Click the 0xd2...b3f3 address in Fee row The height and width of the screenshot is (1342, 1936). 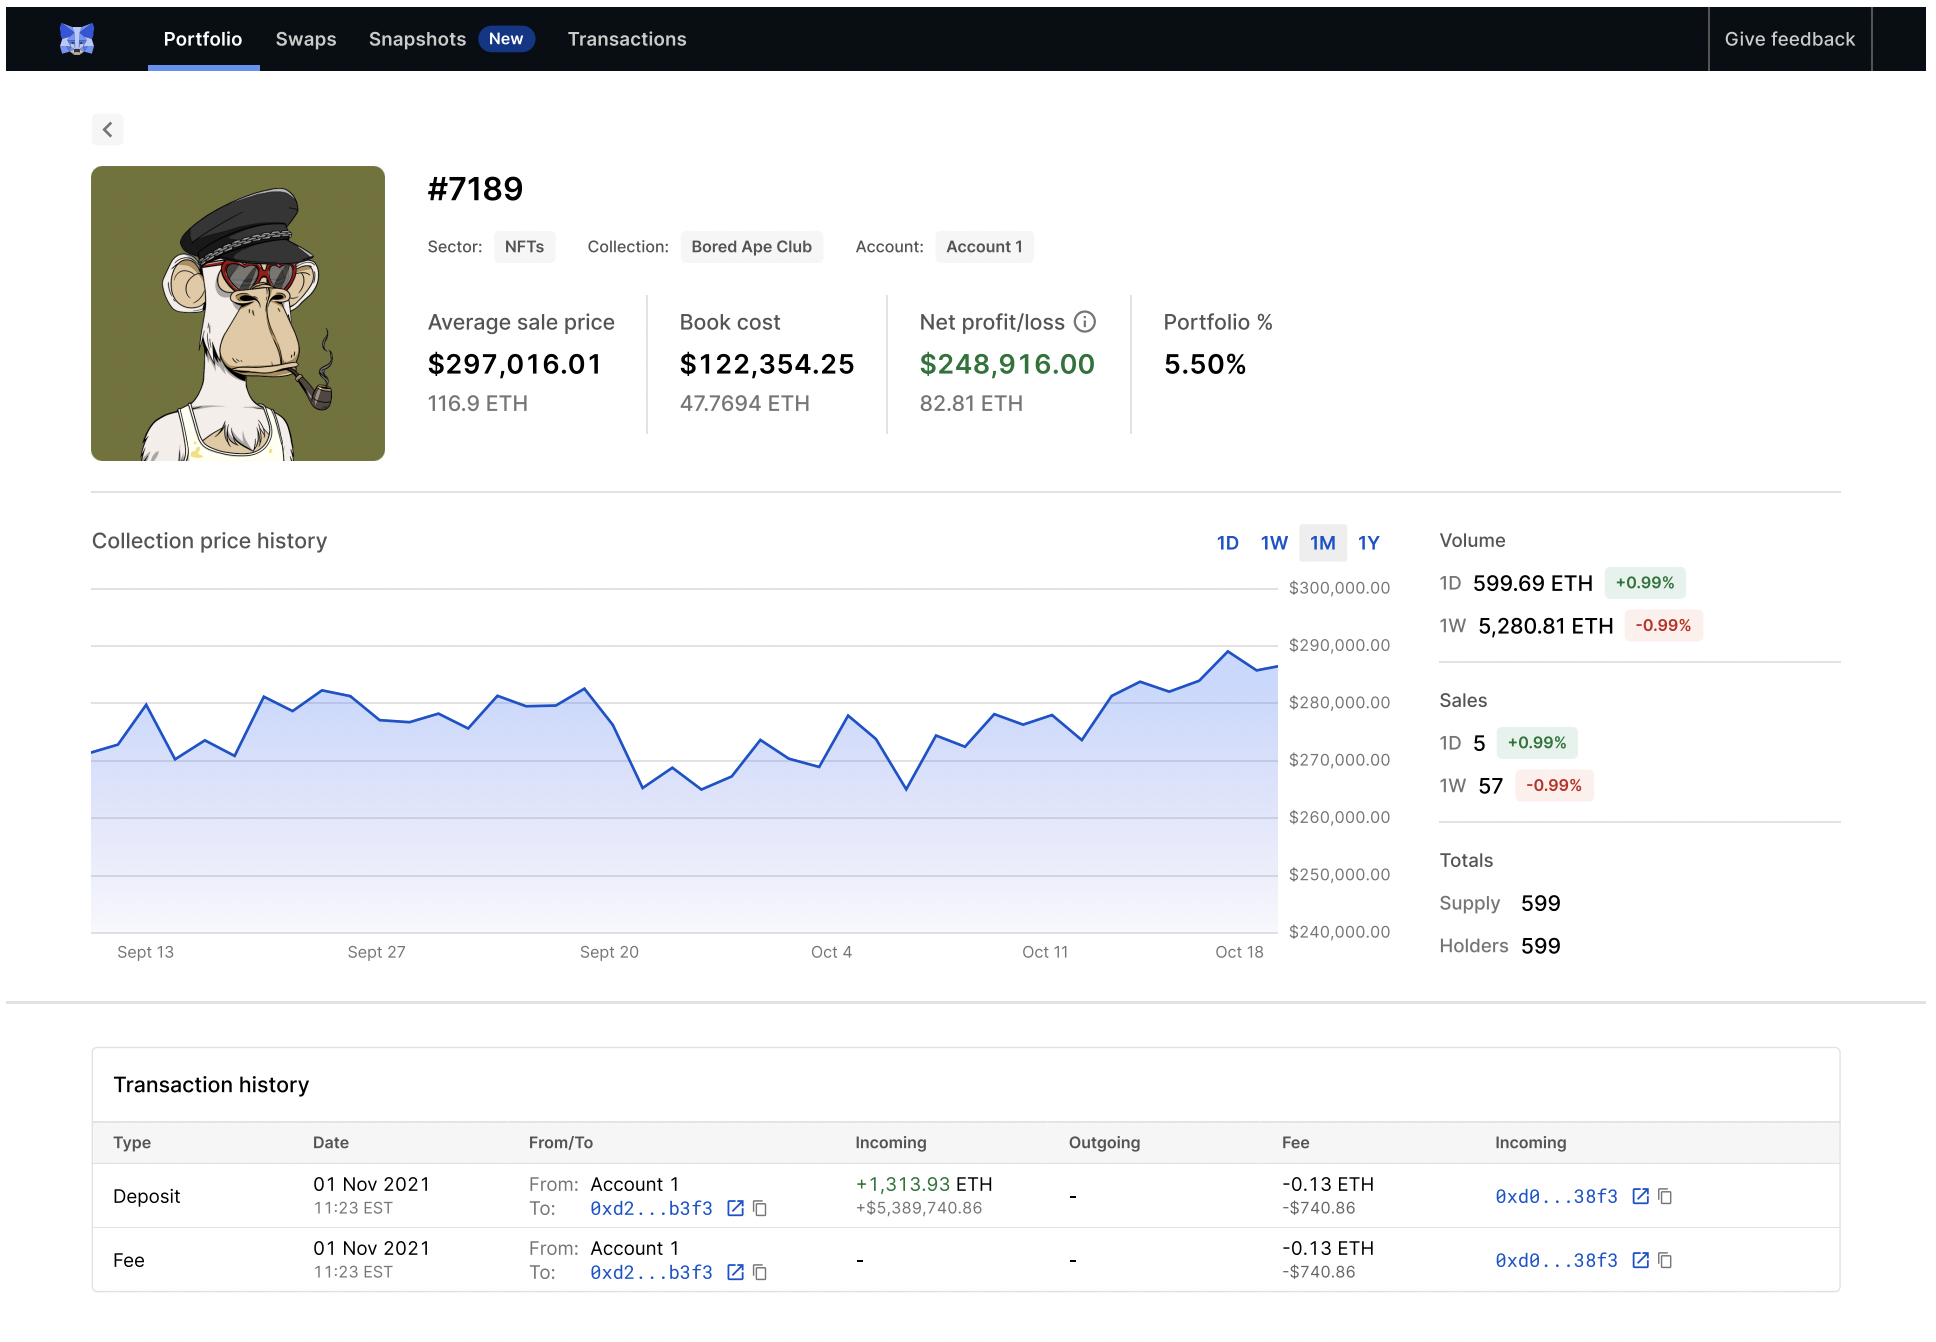pyautogui.click(x=651, y=1272)
